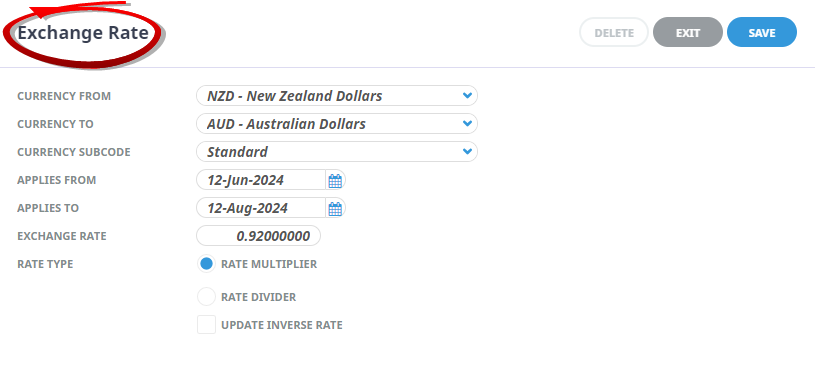This screenshot has width=815, height=378.
Task: Click the 0.92000000 exchange rate field
Action: [258, 236]
